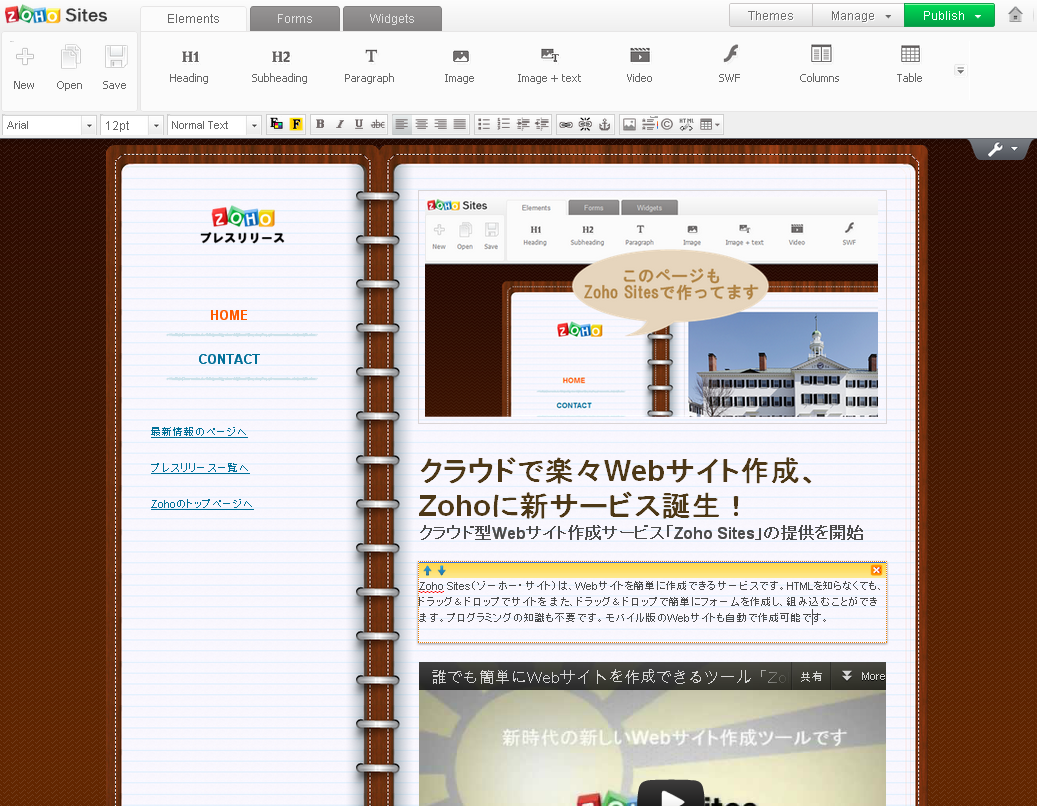
Task: Add an SWF element
Action: pos(729,65)
